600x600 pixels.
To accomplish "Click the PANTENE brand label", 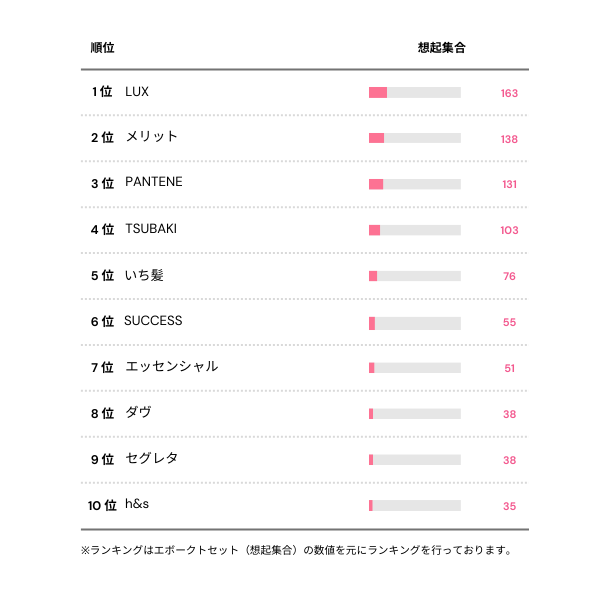I will point(154,182).
